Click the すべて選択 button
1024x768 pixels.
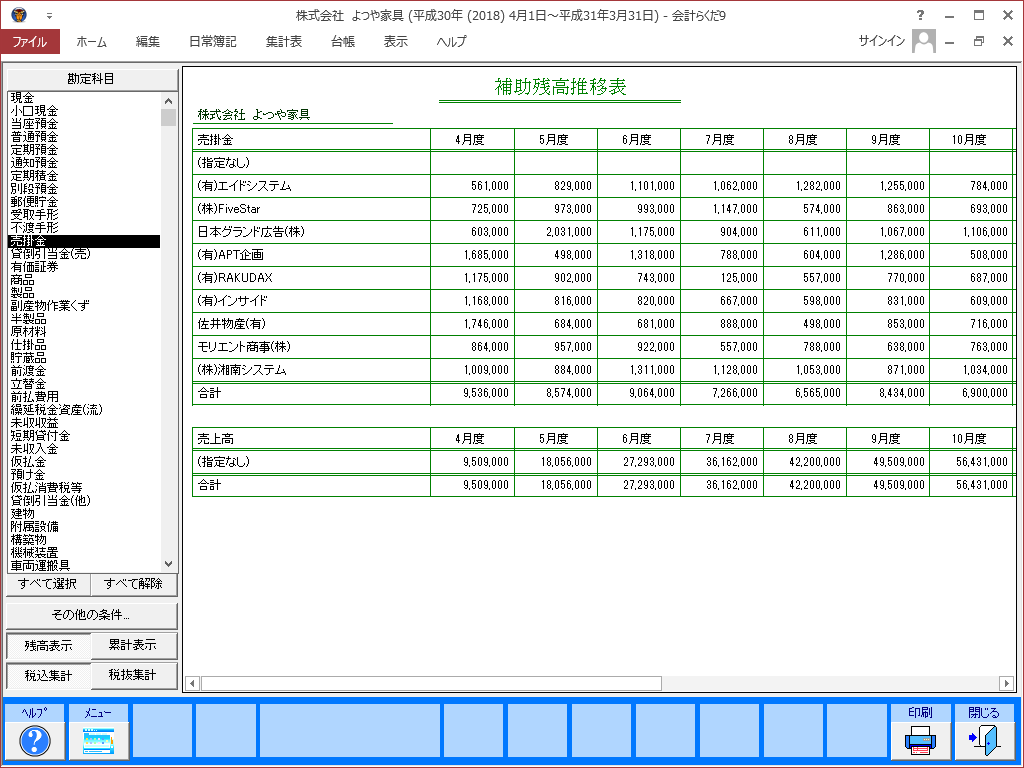tap(48, 584)
